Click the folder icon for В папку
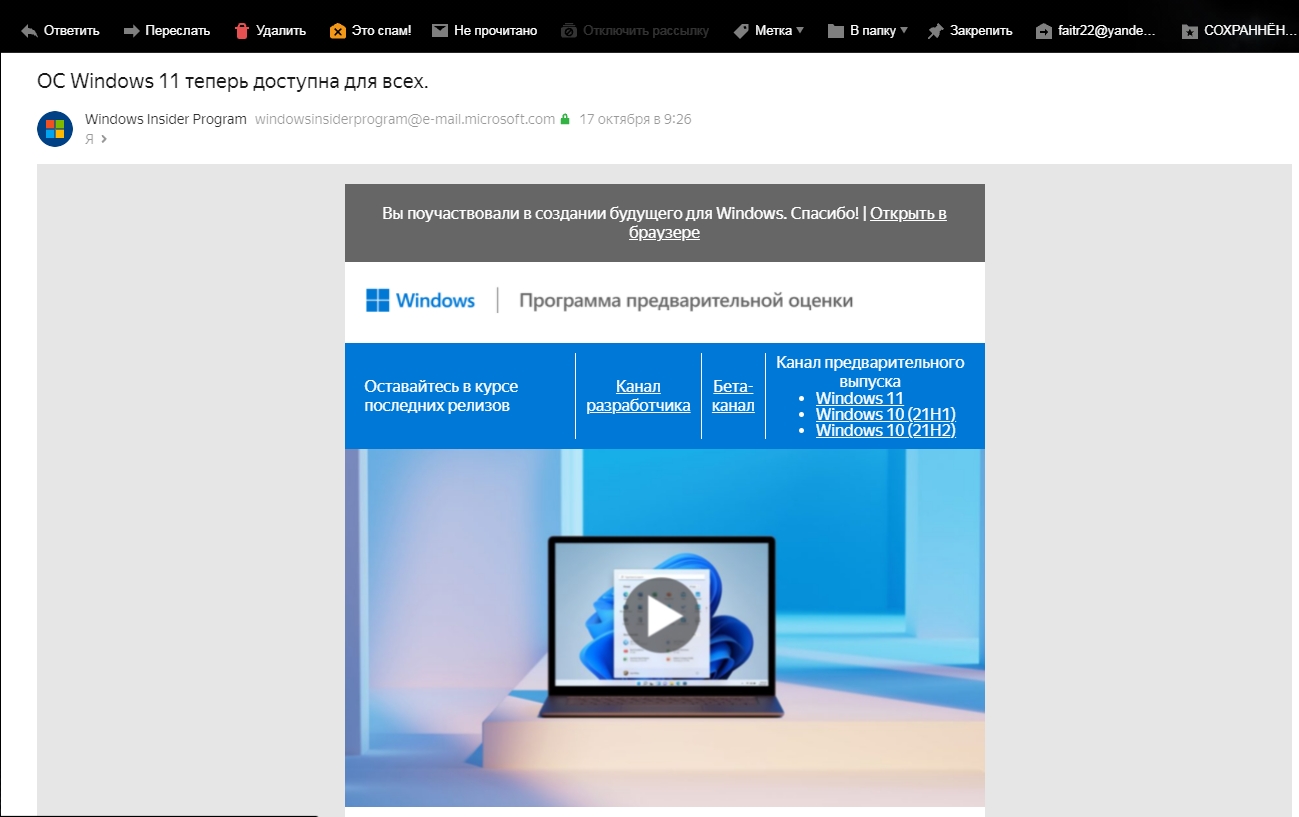 tap(836, 31)
